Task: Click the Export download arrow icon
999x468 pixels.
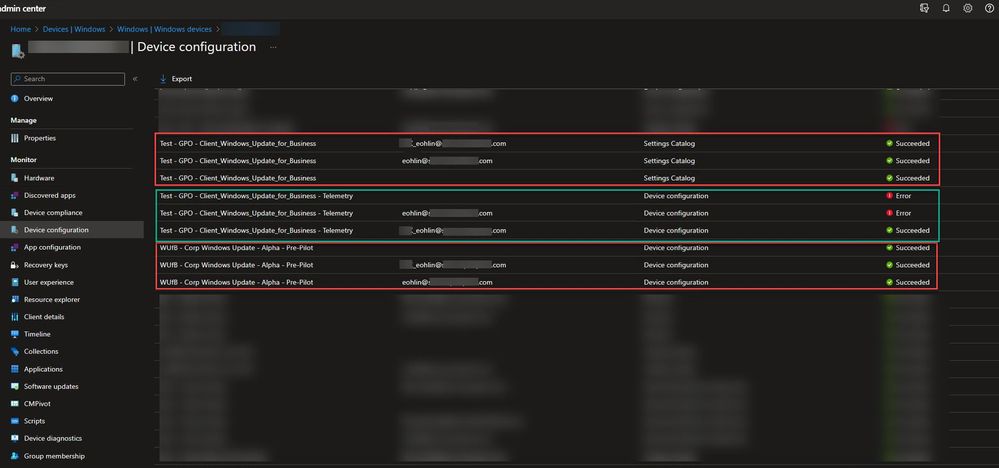Action: pos(163,79)
